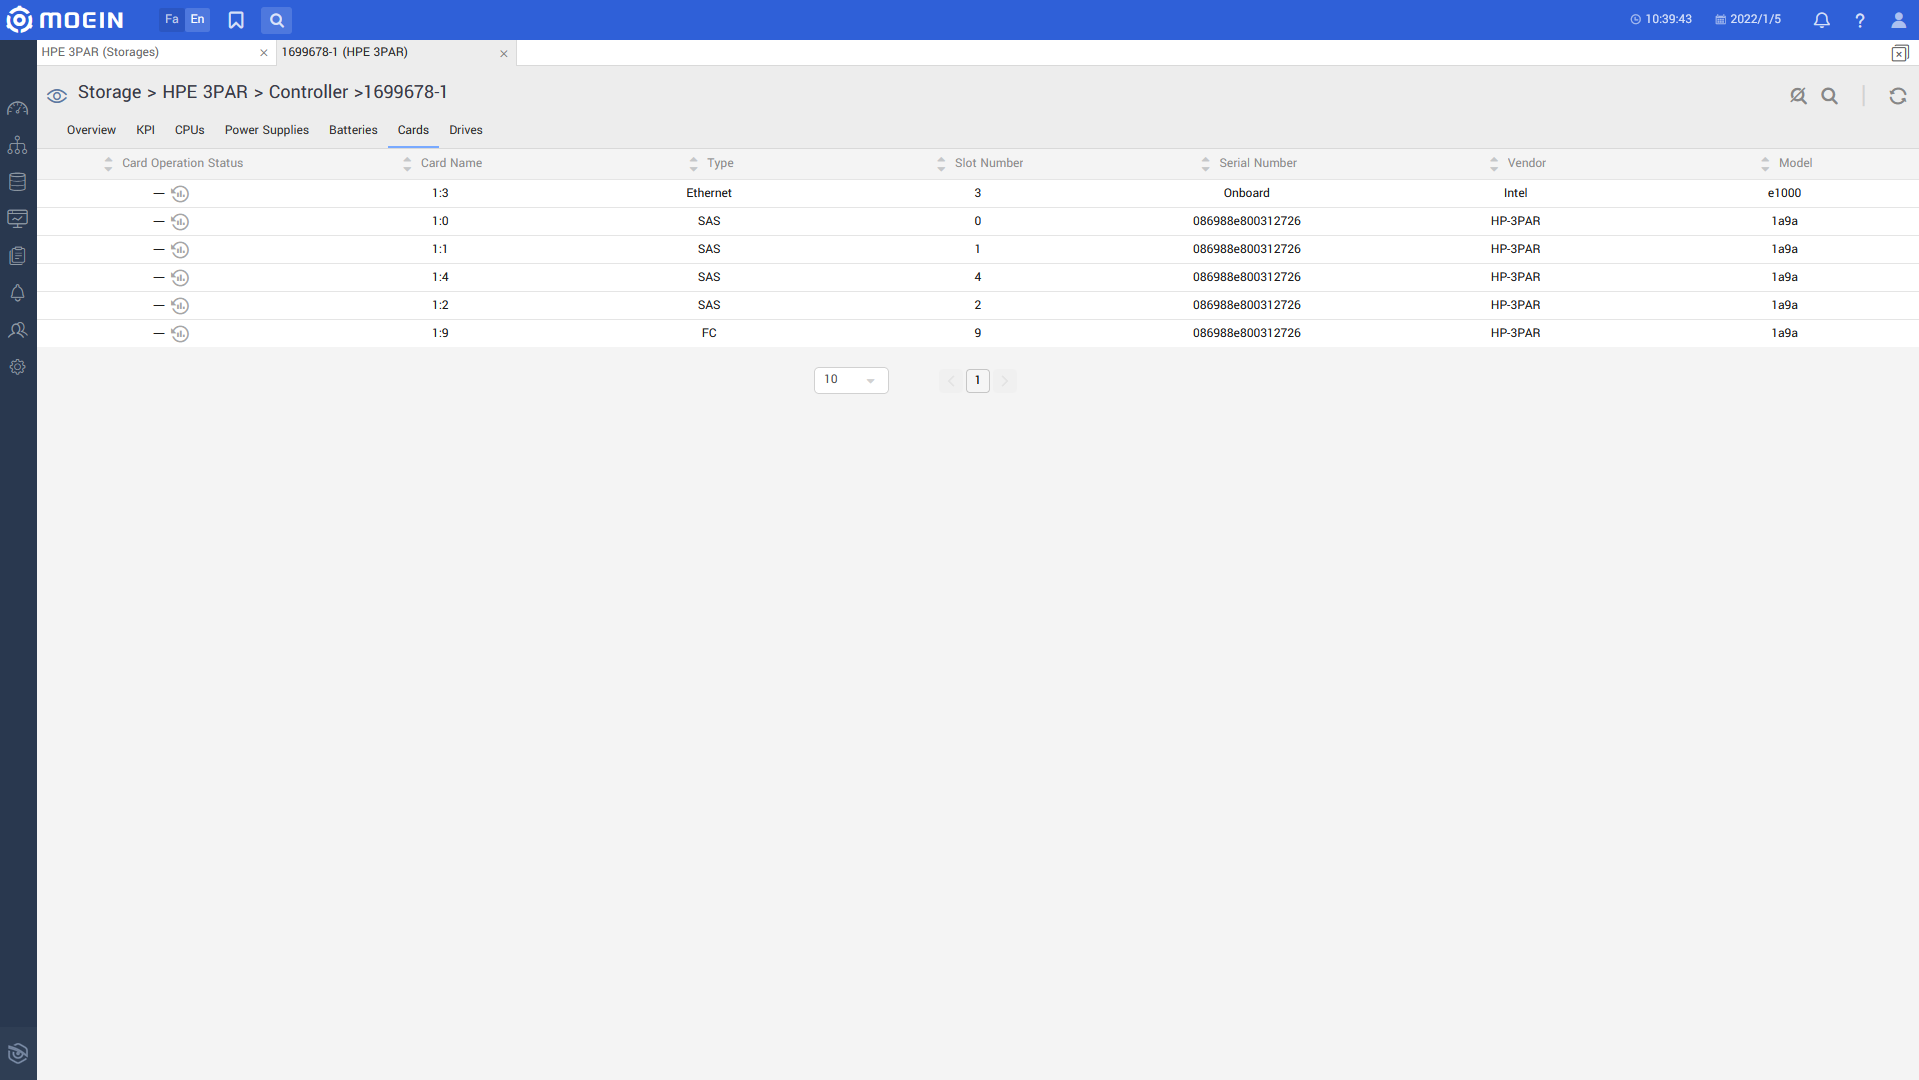Click HPE 3PAR in the breadcrumb

coord(205,92)
